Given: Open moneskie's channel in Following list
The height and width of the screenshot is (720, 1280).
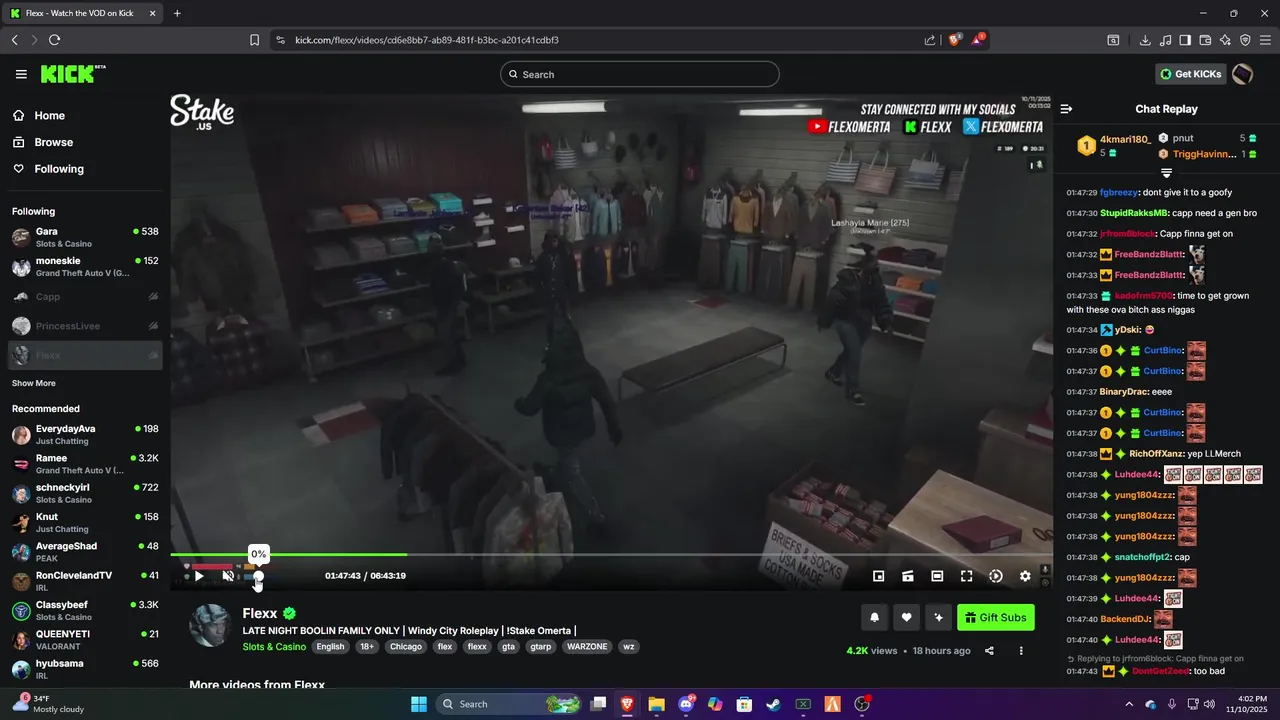Looking at the screenshot, I should [x=85, y=267].
